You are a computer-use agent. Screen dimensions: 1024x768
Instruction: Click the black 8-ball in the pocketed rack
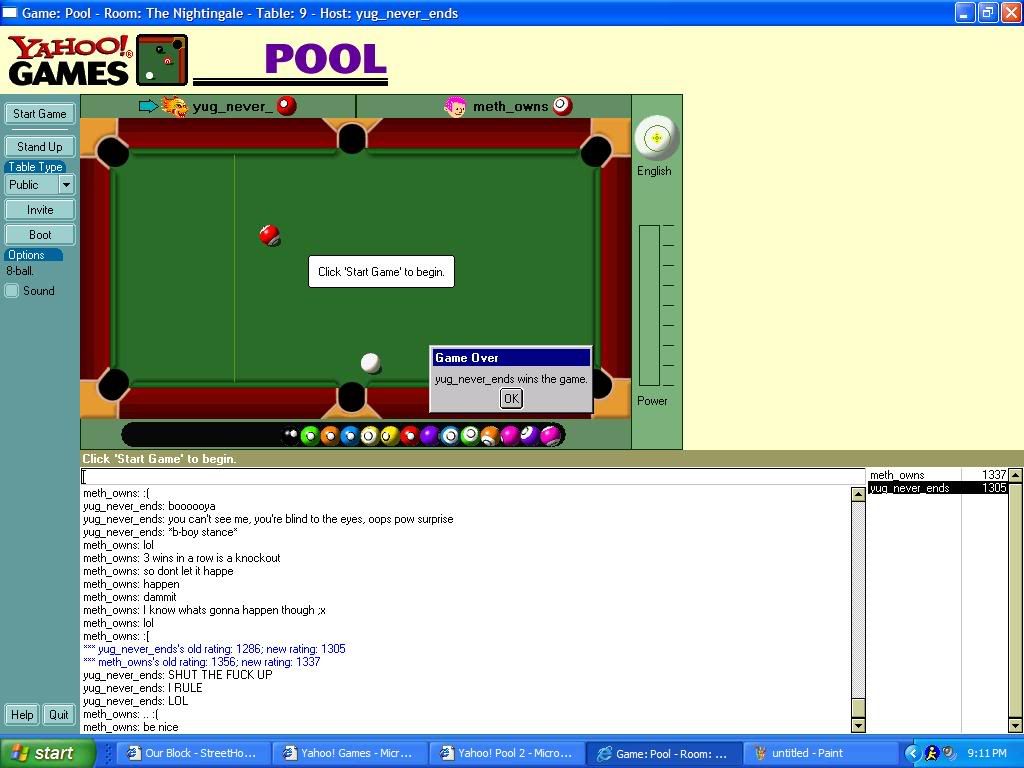(291, 436)
